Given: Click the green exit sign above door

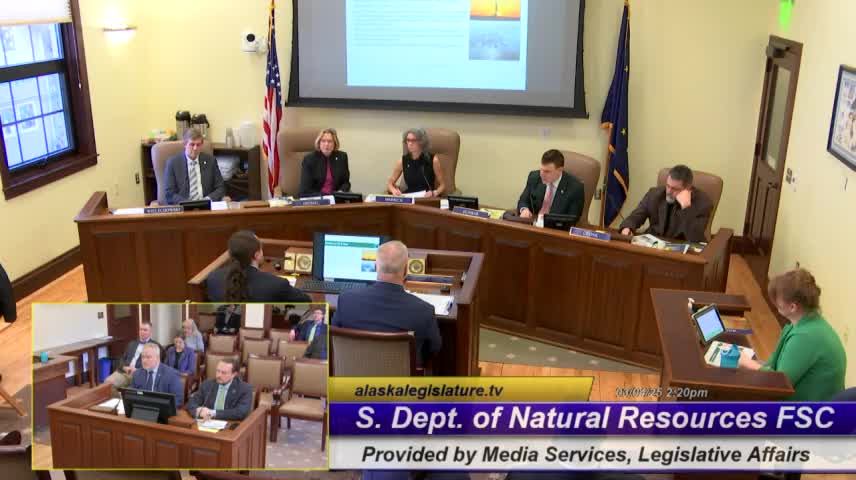Looking at the screenshot, I should tap(786, 13).
